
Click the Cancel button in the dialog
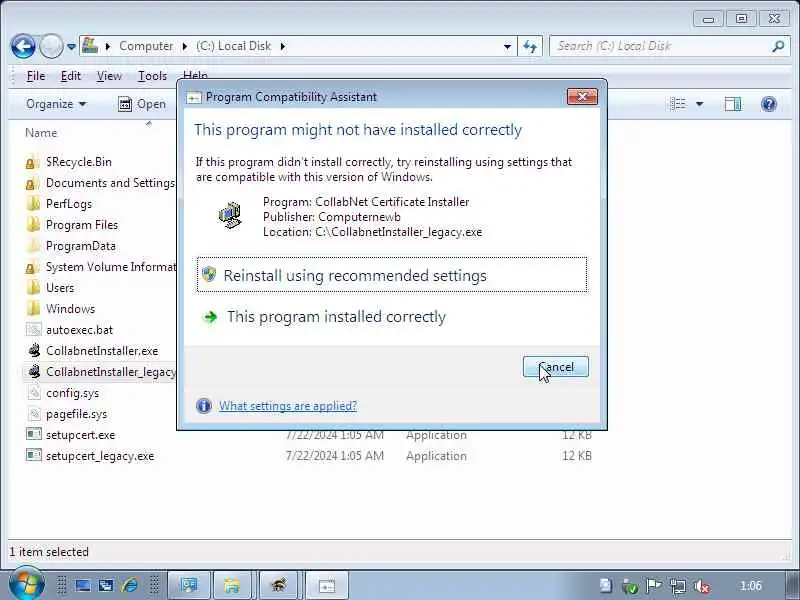(x=556, y=367)
